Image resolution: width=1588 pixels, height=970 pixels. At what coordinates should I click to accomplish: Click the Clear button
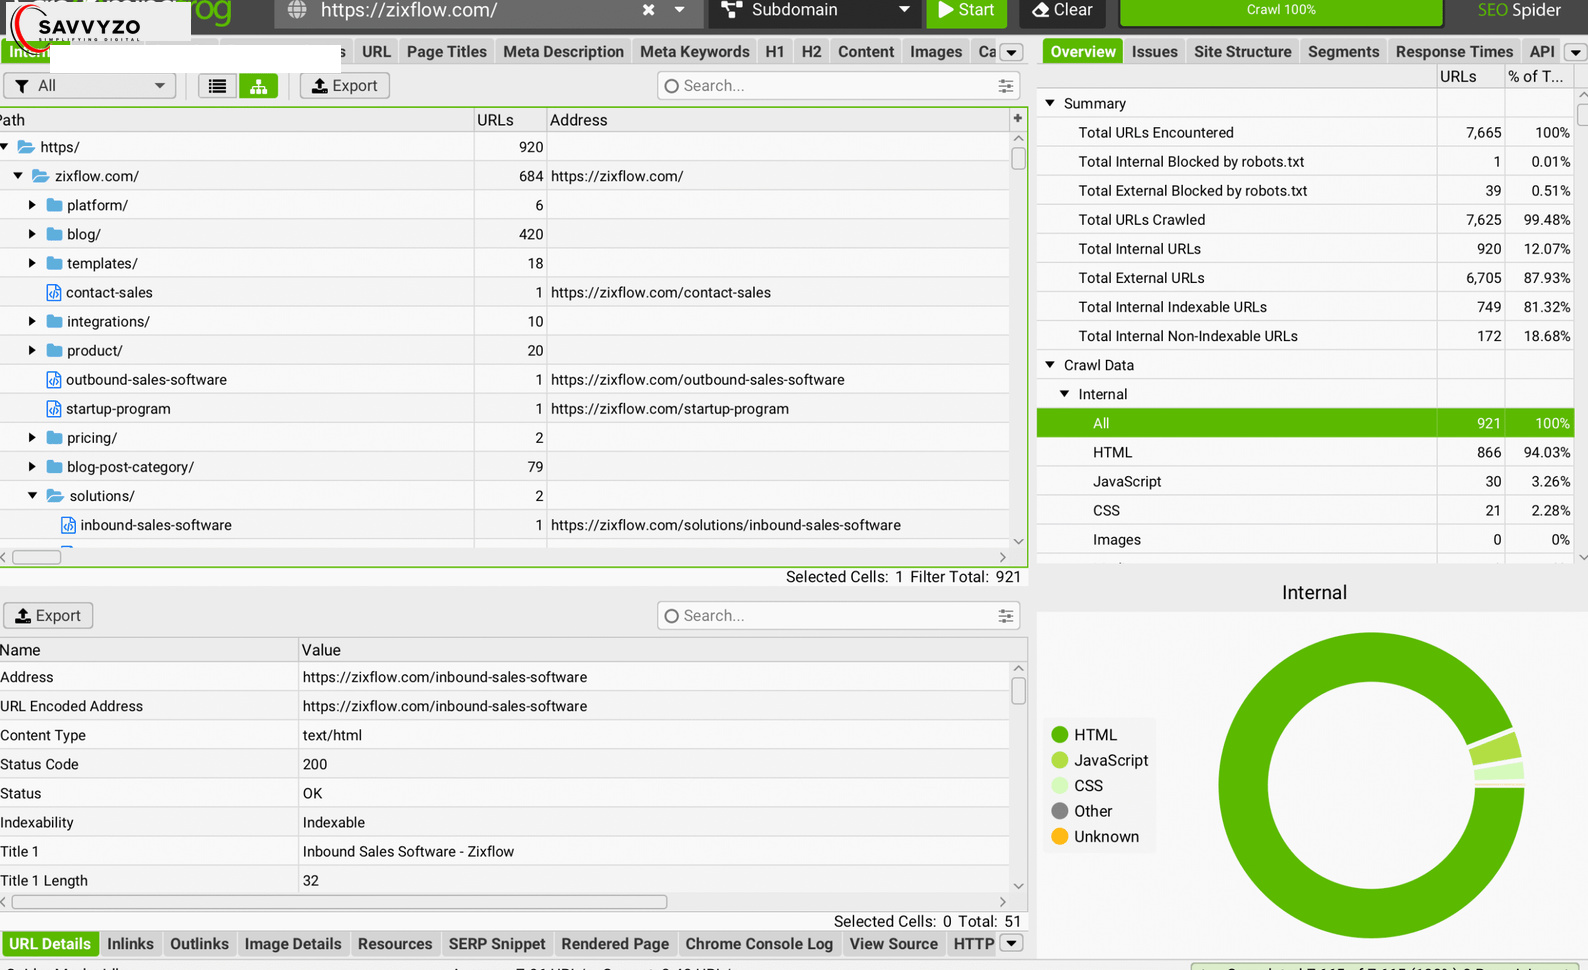(1063, 11)
